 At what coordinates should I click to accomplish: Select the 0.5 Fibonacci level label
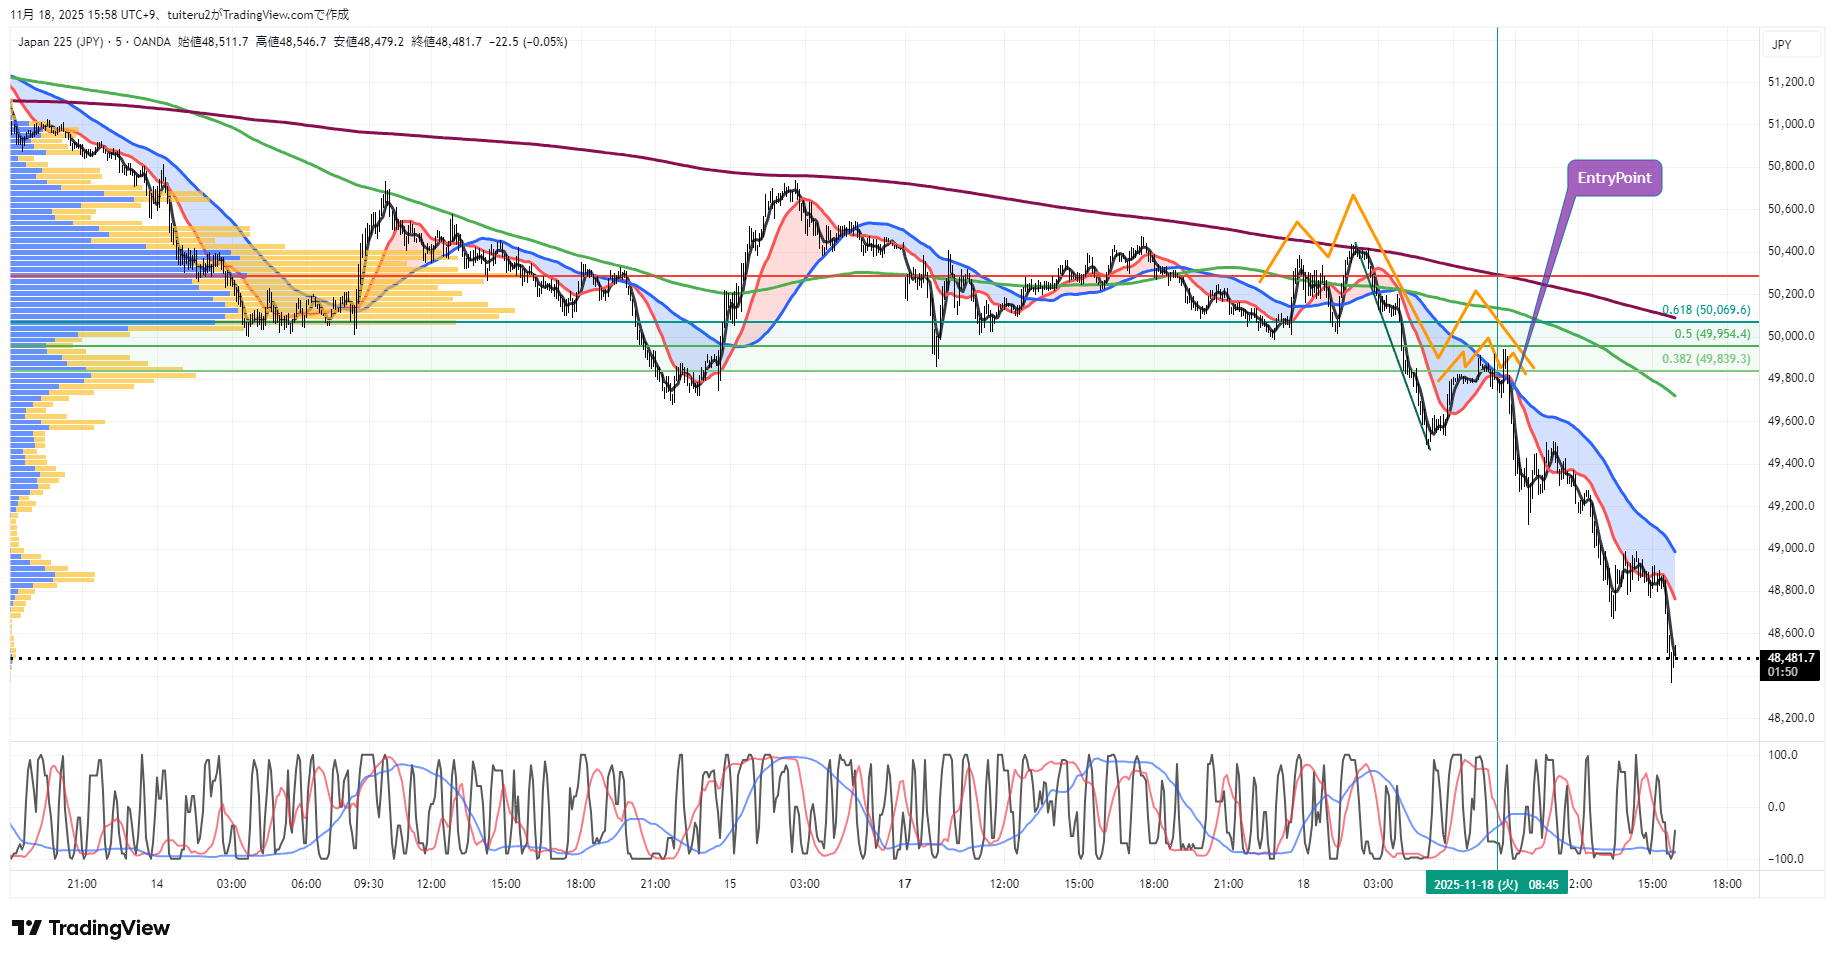coord(1712,334)
